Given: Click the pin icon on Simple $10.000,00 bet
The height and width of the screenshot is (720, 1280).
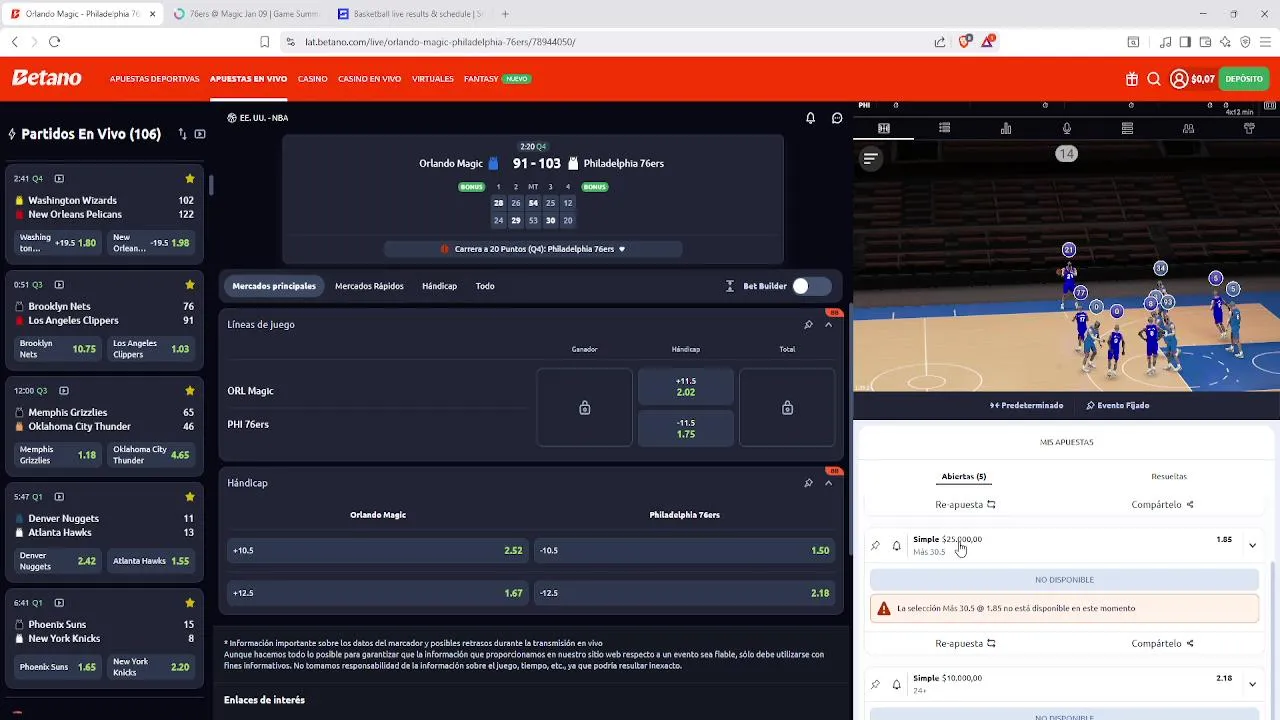Looking at the screenshot, I should [875, 685].
